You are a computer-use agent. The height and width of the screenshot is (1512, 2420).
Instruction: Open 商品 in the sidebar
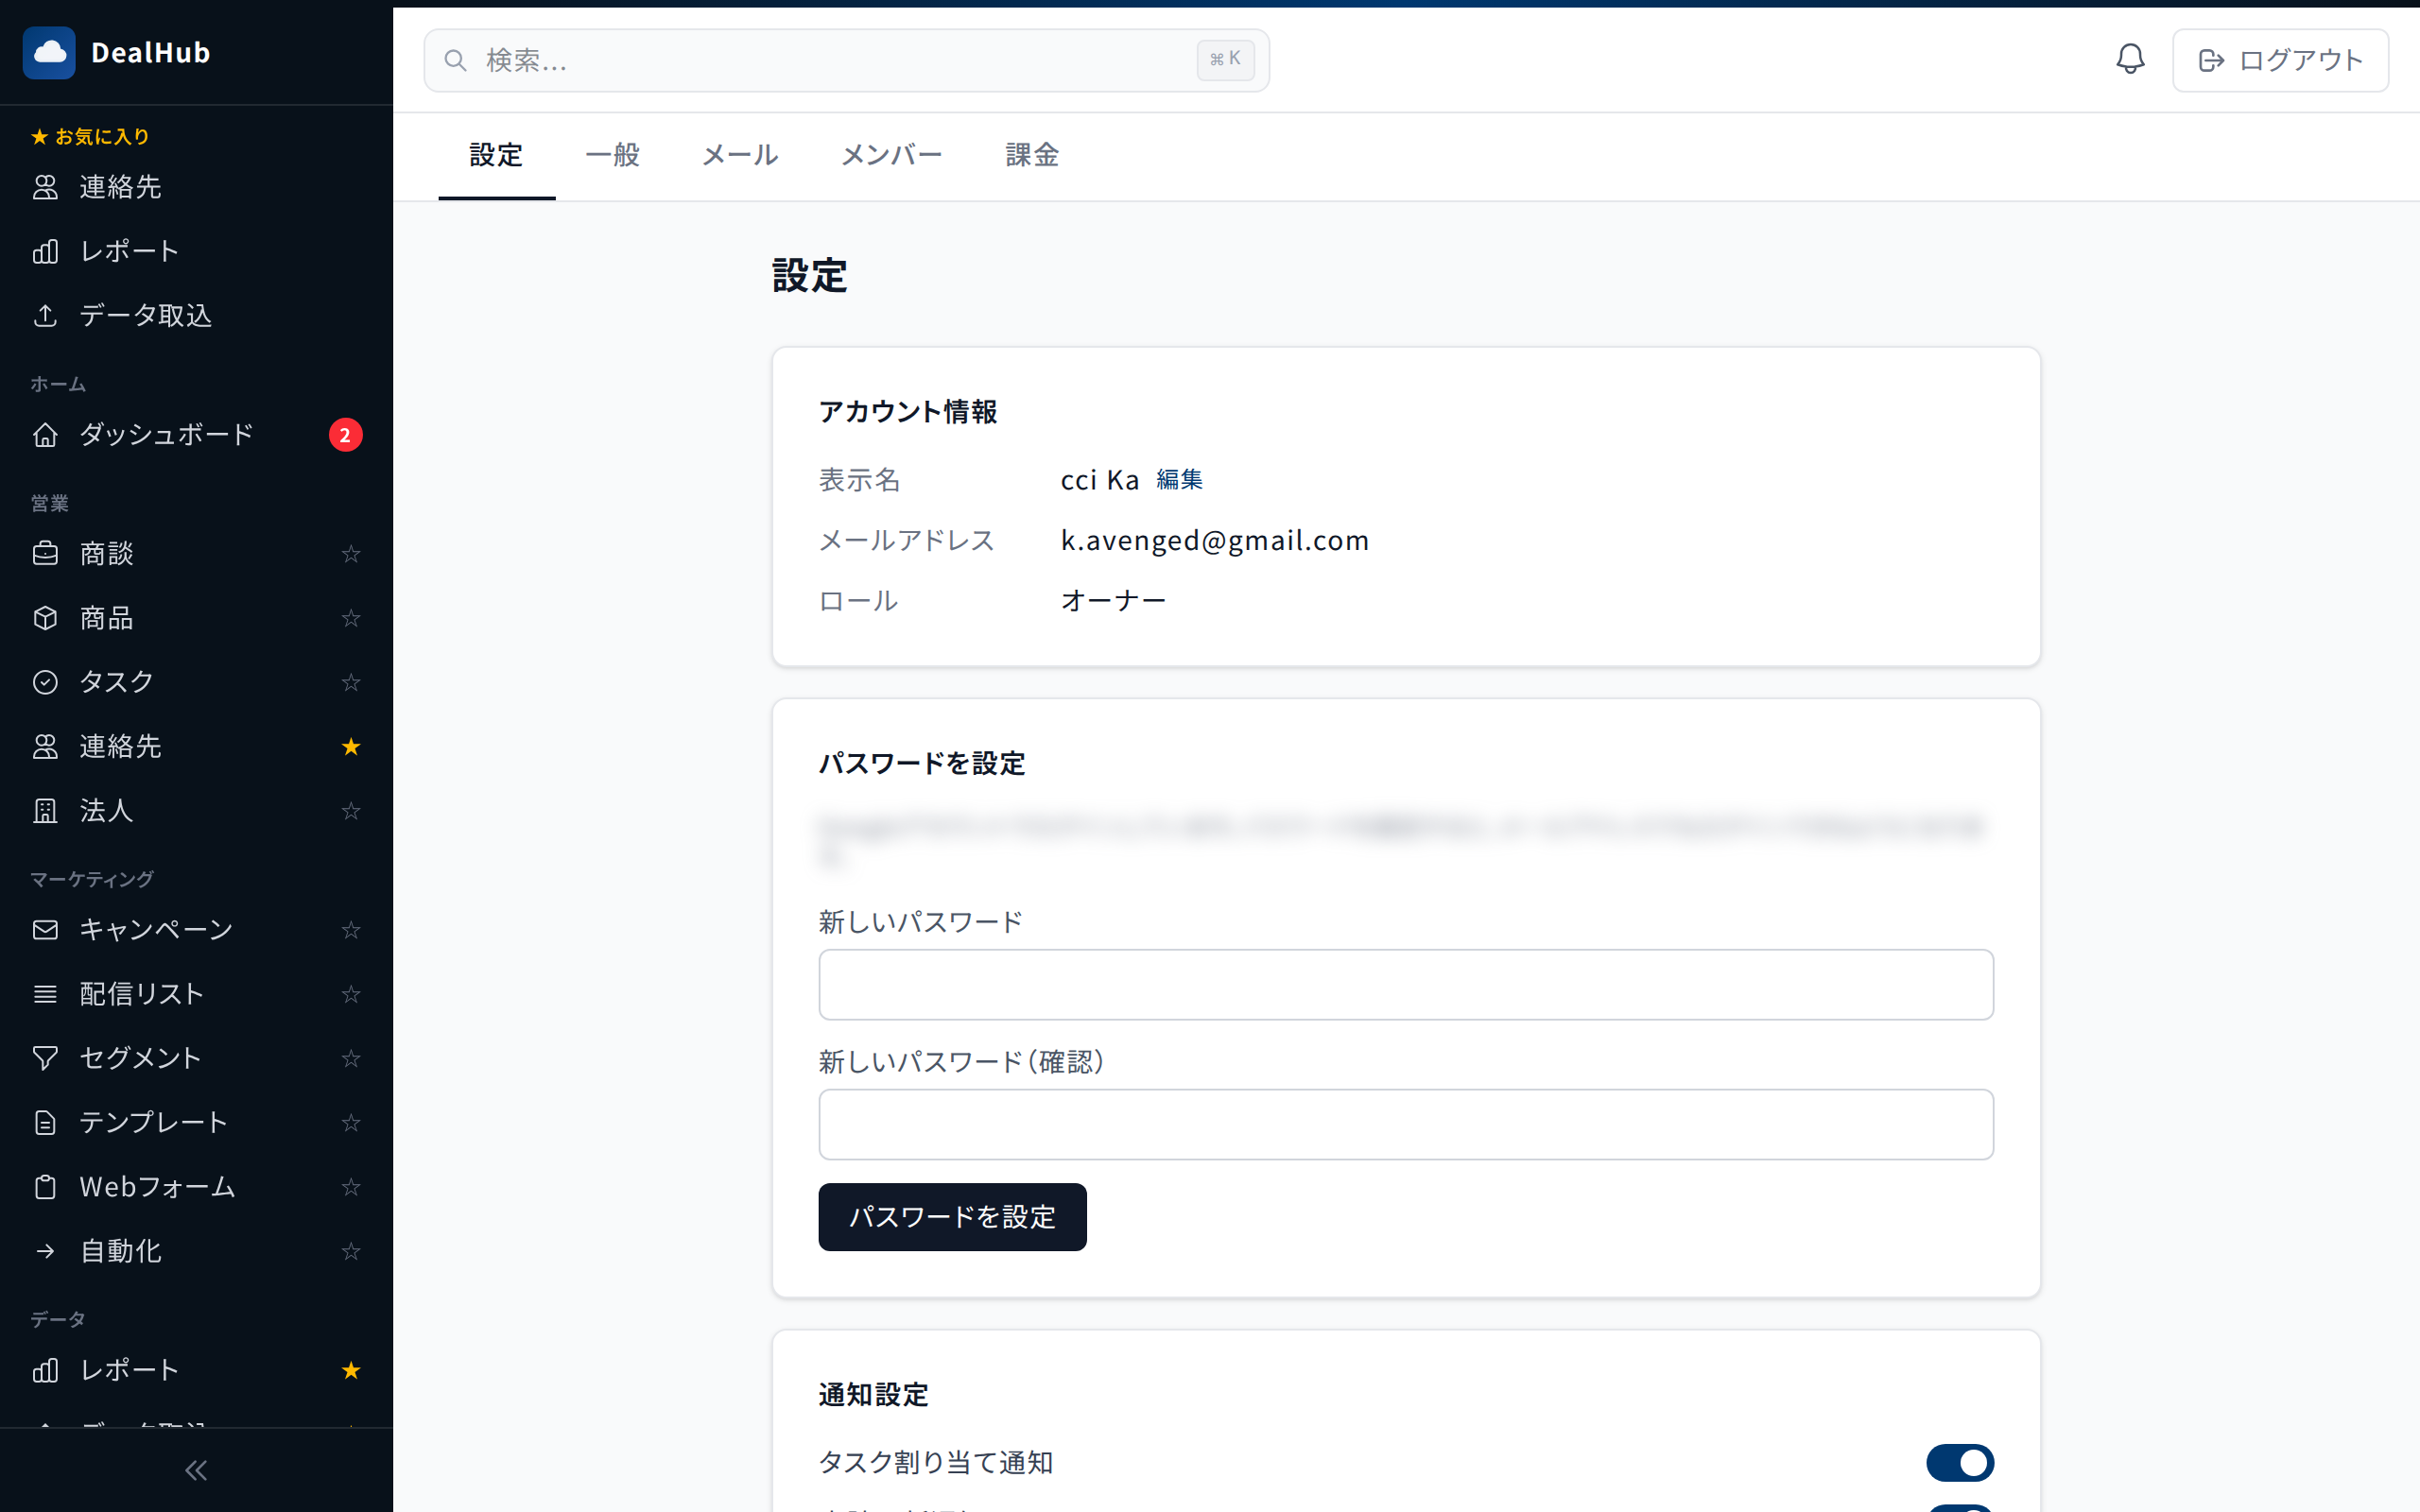106,618
